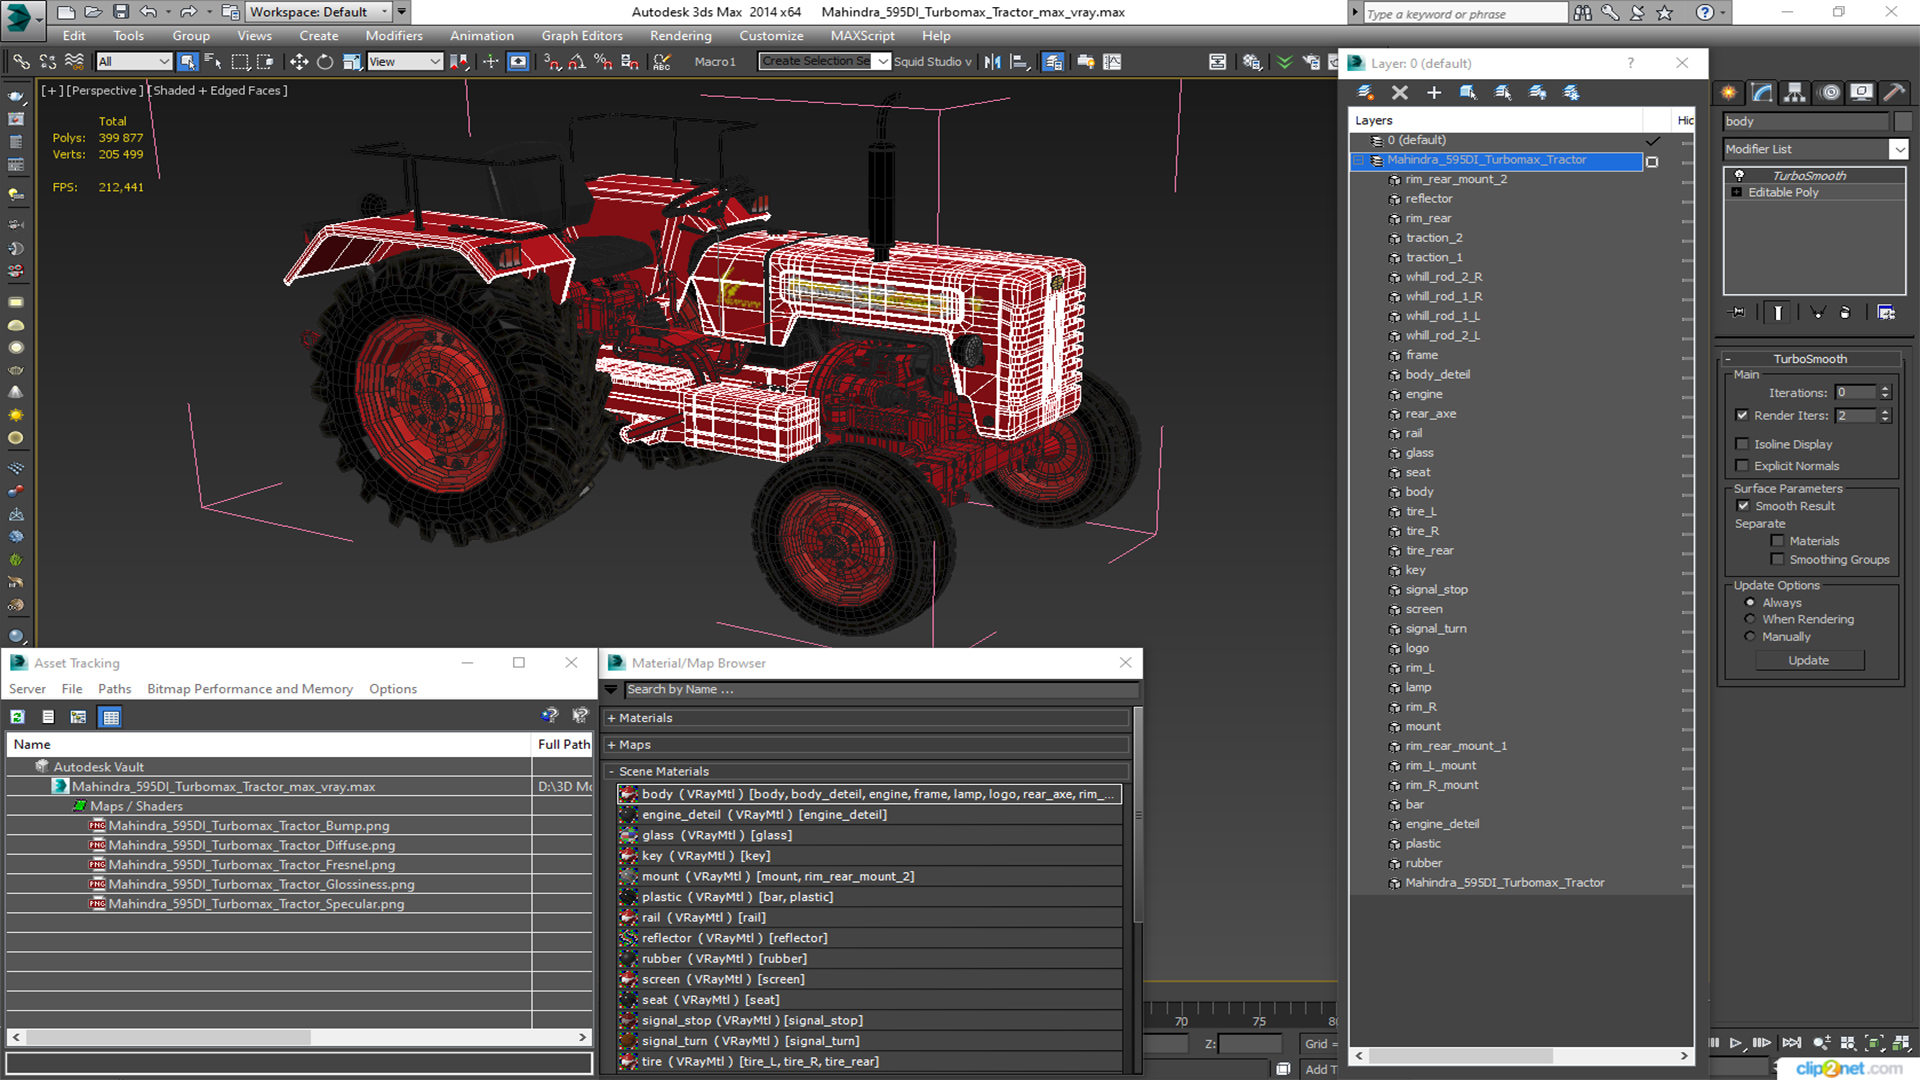
Task: Collapse the TurboSmooth rollout
Action: click(x=1728, y=359)
